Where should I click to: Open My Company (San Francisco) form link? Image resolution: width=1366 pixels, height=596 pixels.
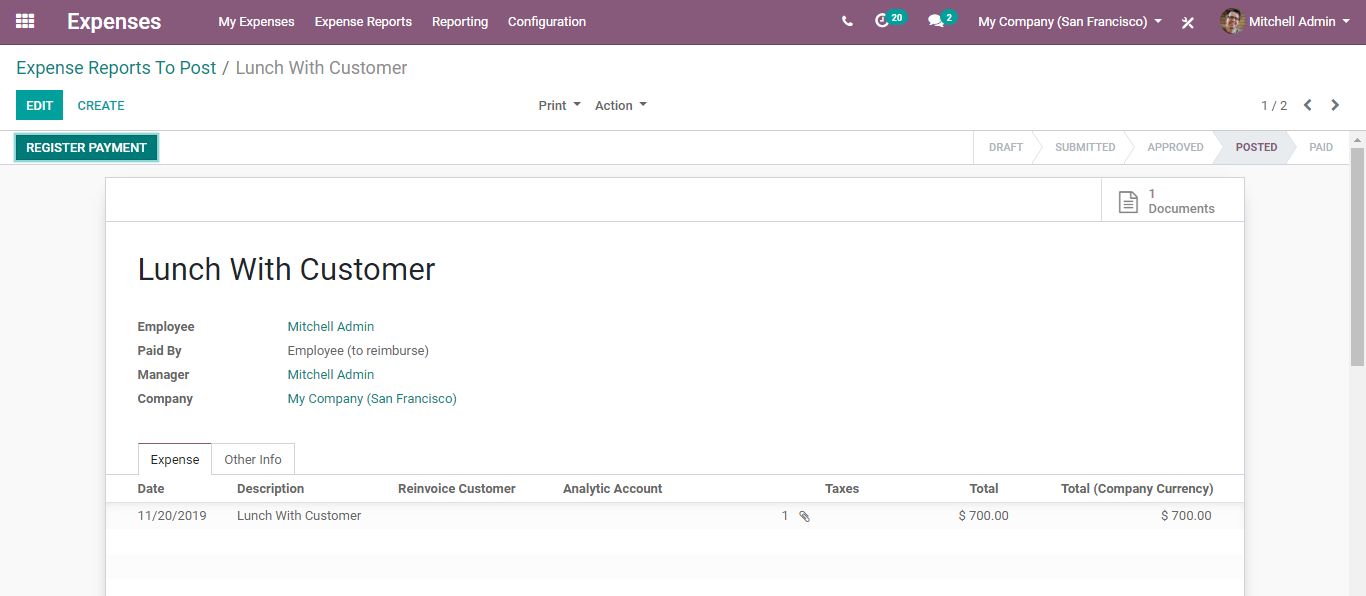[372, 399]
